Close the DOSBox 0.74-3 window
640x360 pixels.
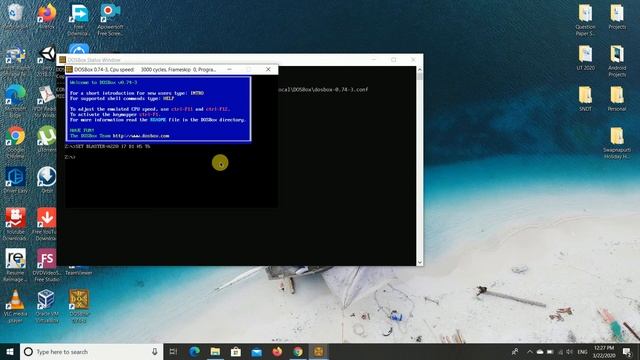268,69
